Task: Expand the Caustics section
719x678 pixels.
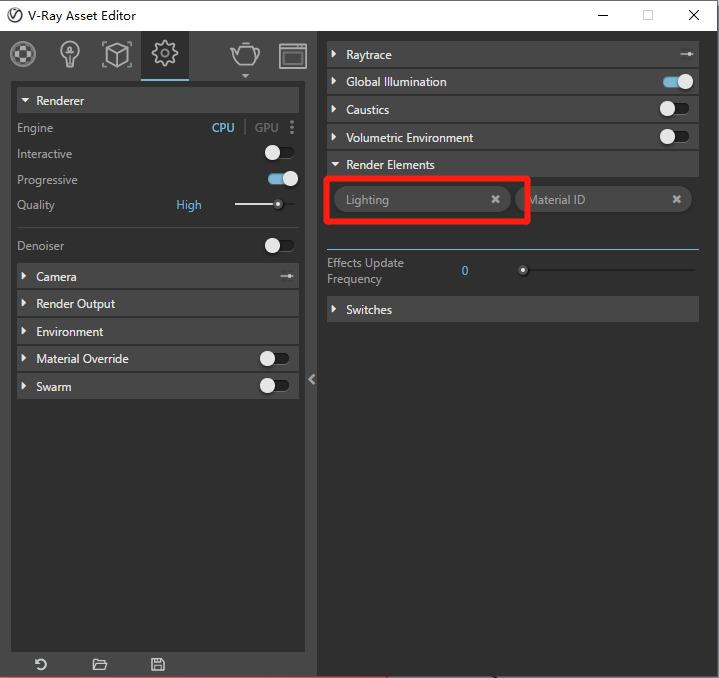Action: pos(513,110)
